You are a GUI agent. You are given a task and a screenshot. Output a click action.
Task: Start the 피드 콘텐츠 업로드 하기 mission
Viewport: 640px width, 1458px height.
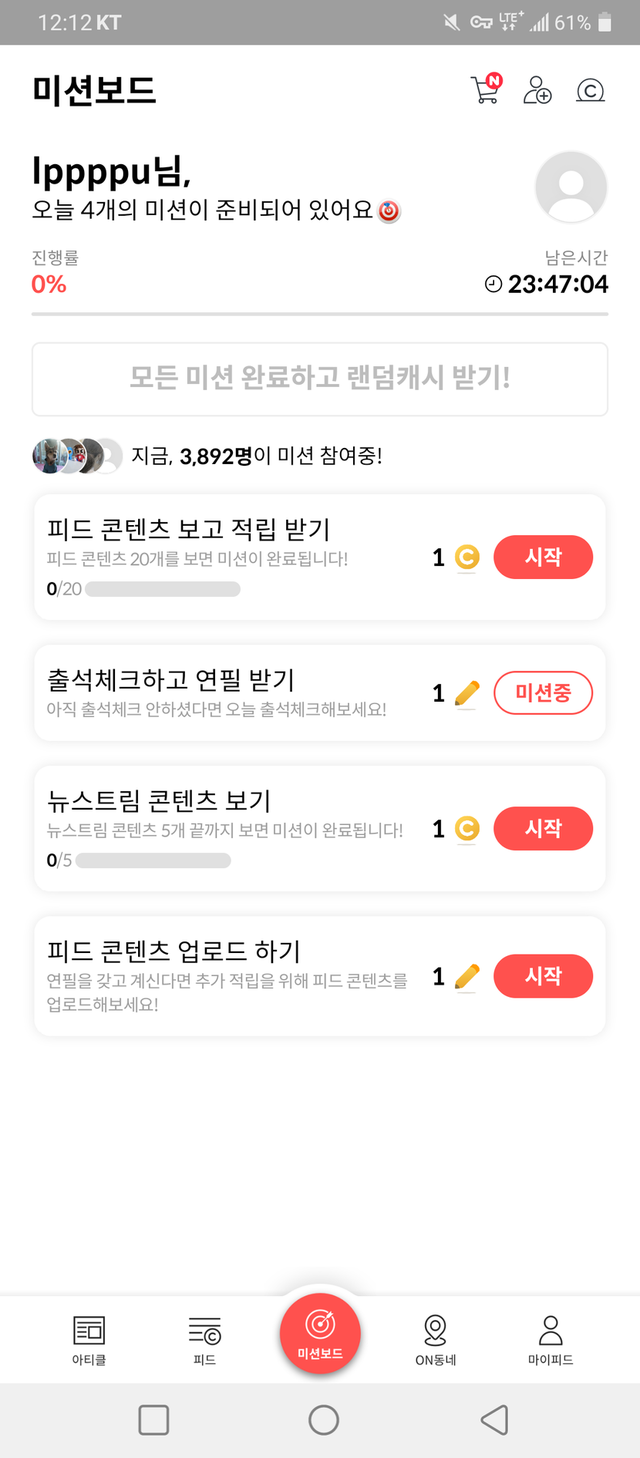click(543, 976)
